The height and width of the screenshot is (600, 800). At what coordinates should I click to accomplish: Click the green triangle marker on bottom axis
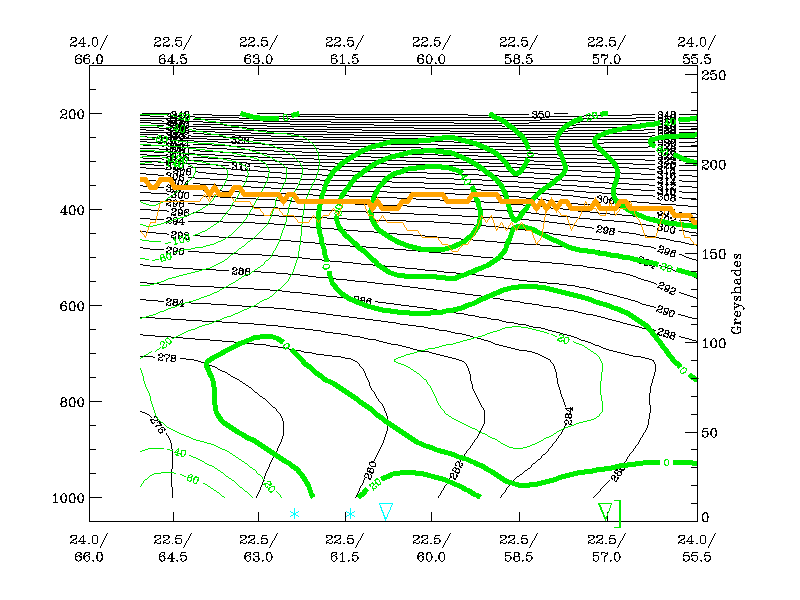click(x=605, y=512)
